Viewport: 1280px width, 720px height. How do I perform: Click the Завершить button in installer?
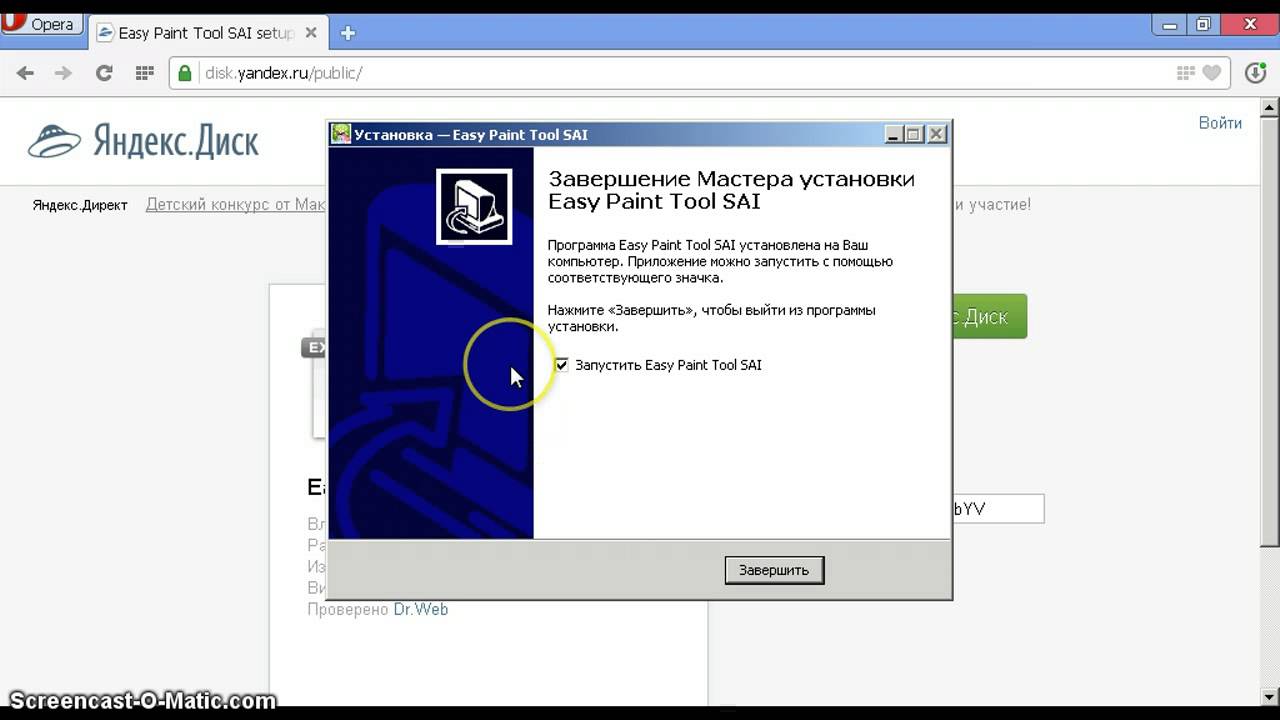(774, 570)
